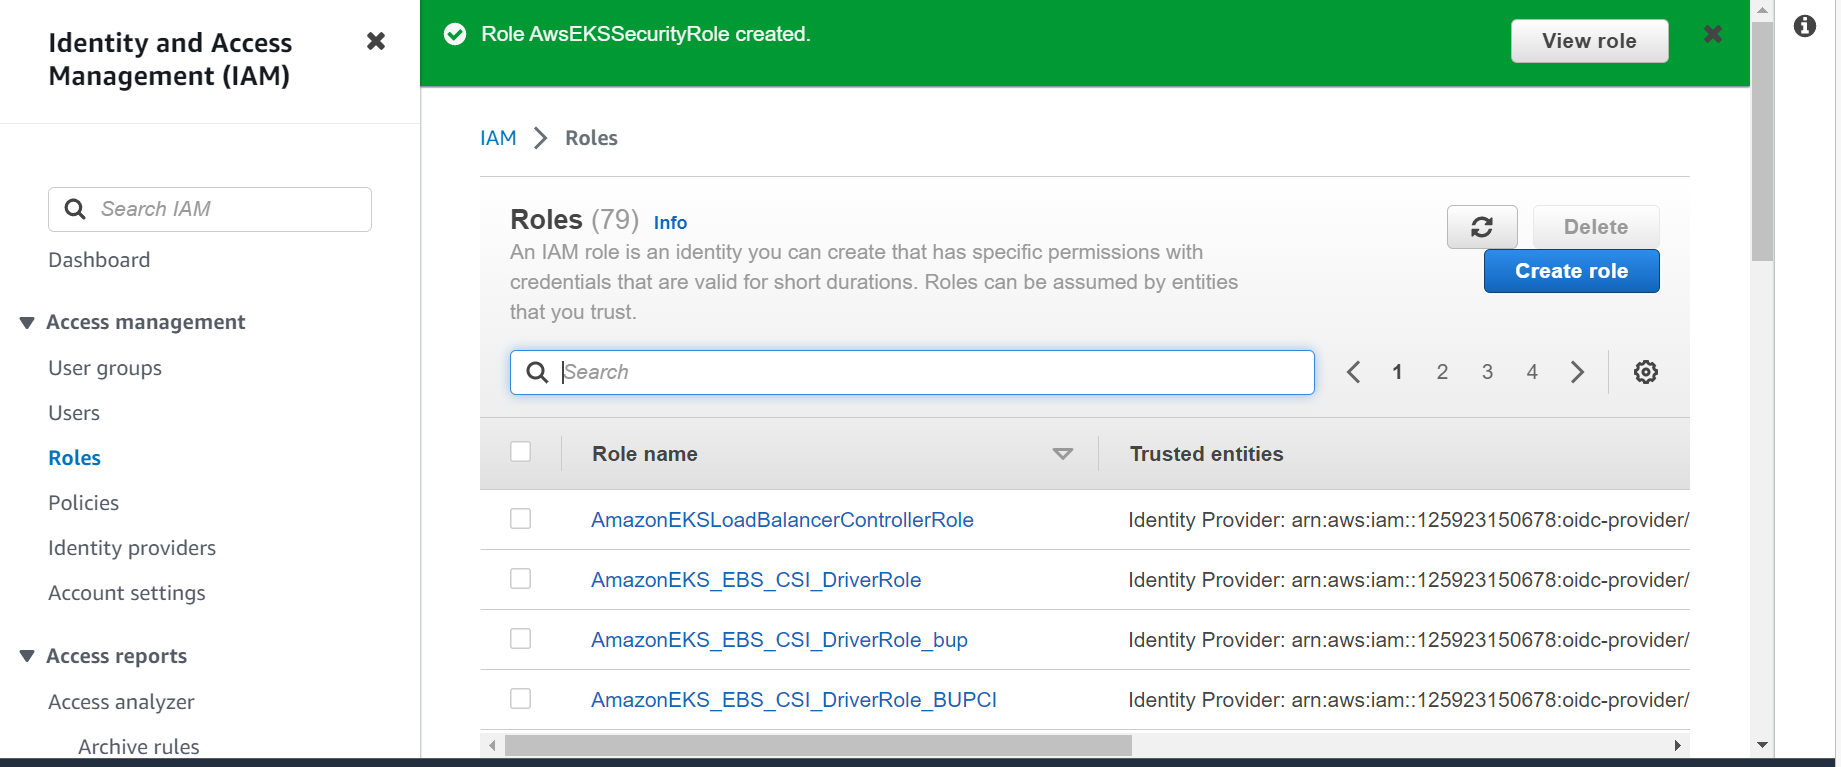Check the AmazonEKS_EBS_CSI_DriverRole checkbox

pos(521,579)
